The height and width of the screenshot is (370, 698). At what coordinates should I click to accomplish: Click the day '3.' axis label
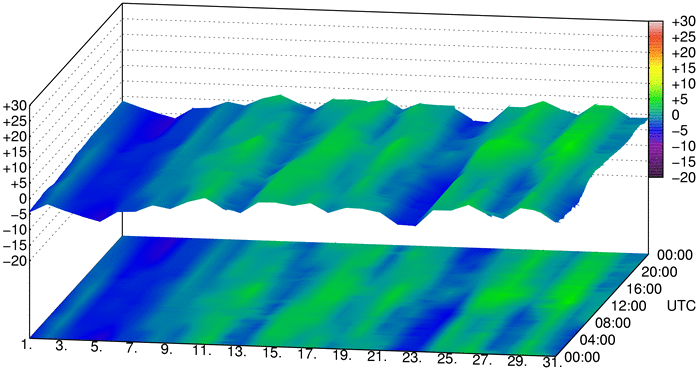coord(61,346)
